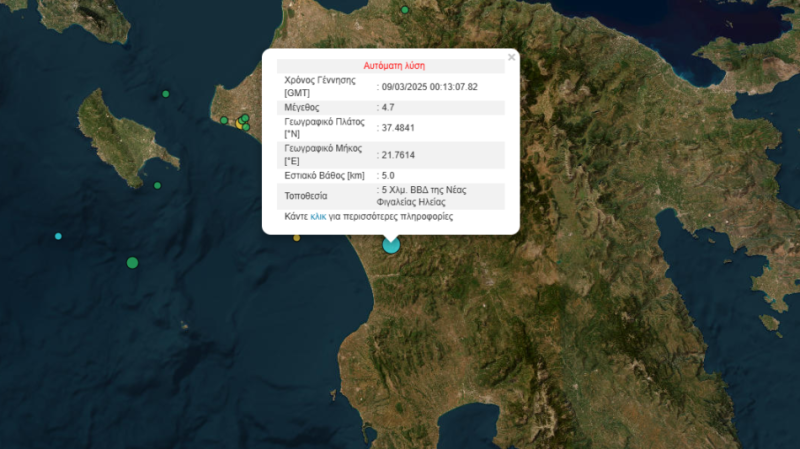Click the magnitude value 4.7
Image resolution: width=800 pixels, height=449 pixels.
[x=391, y=108]
